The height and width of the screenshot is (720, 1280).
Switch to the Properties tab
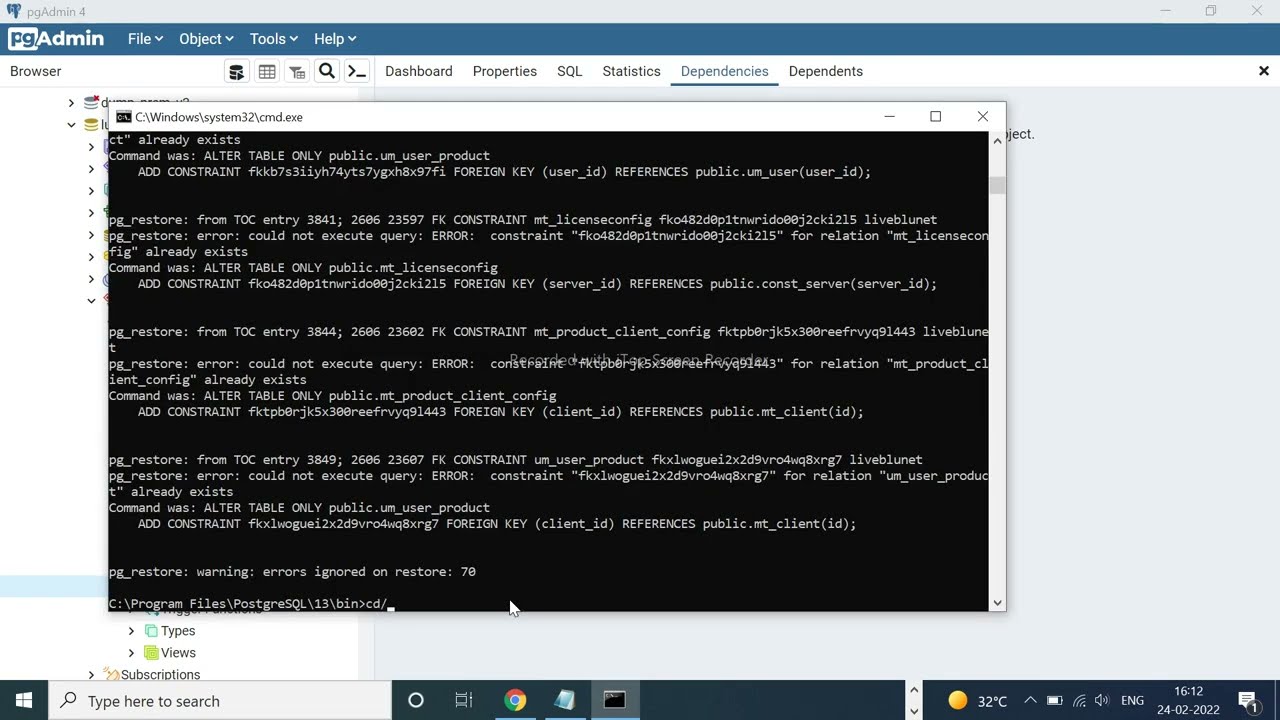(505, 71)
